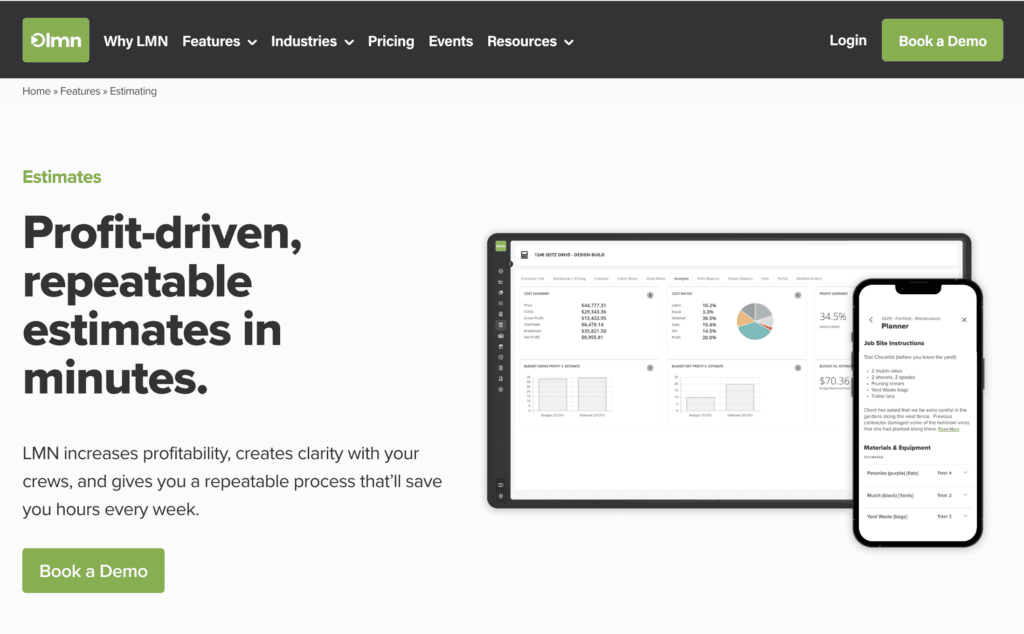Click the LMN logo in header
This screenshot has width=1024, height=634.
(56, 40)
